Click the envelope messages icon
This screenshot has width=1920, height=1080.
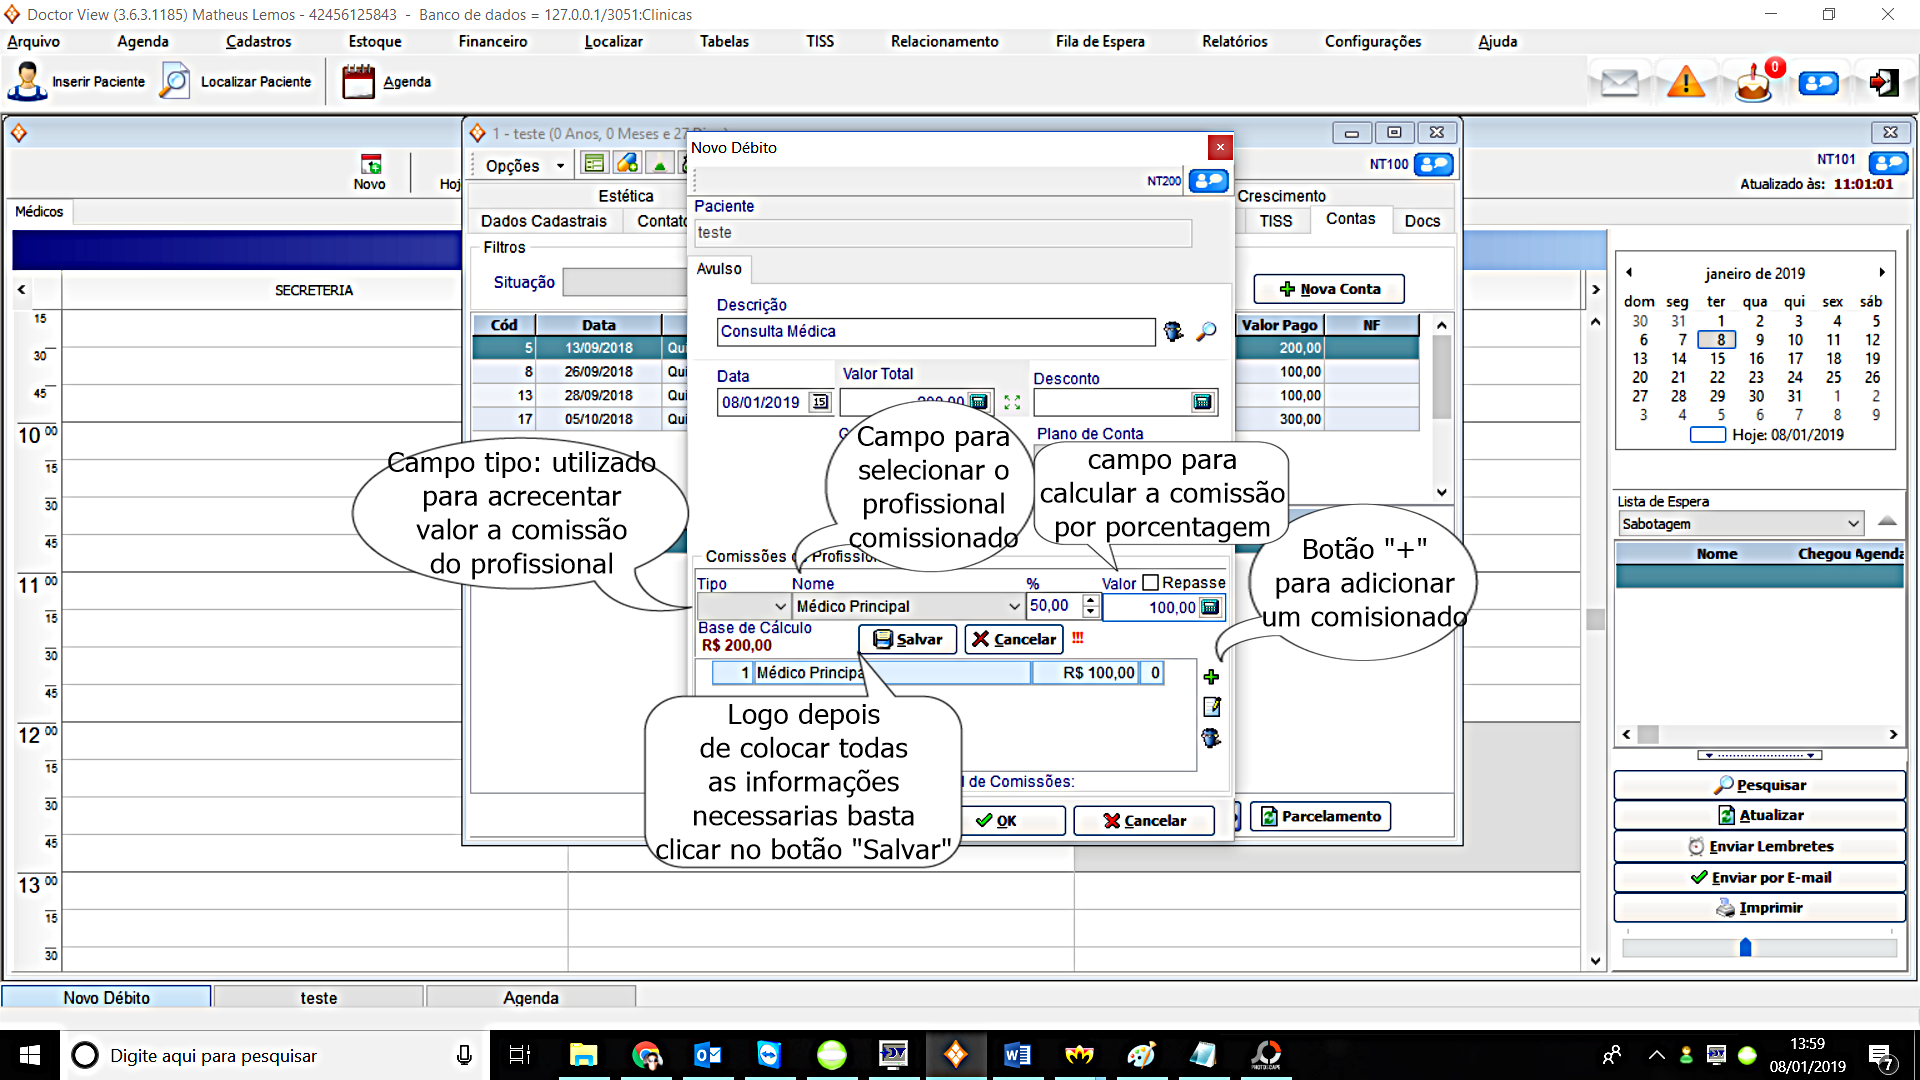pyautogui.click(x=1619, y=82)
